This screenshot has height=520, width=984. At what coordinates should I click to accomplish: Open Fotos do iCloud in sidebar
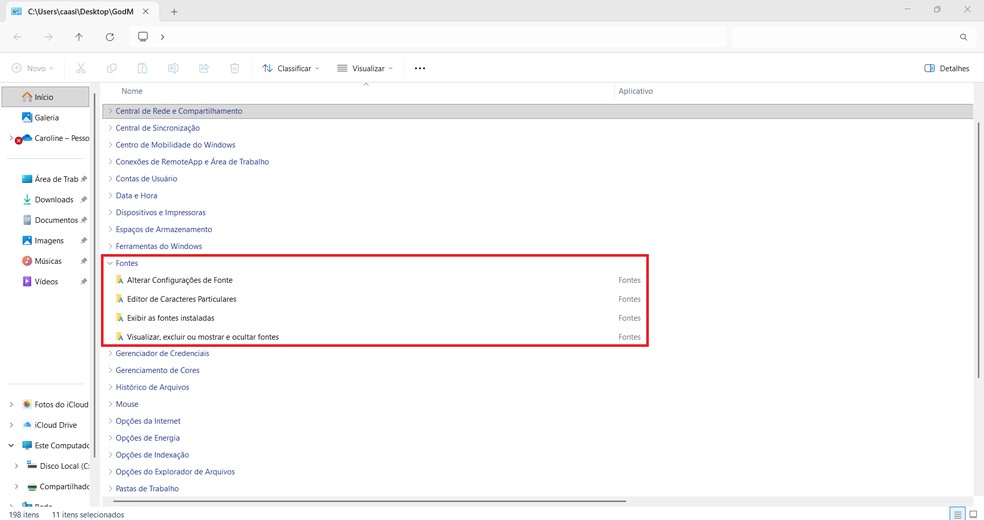pos(55,405)
